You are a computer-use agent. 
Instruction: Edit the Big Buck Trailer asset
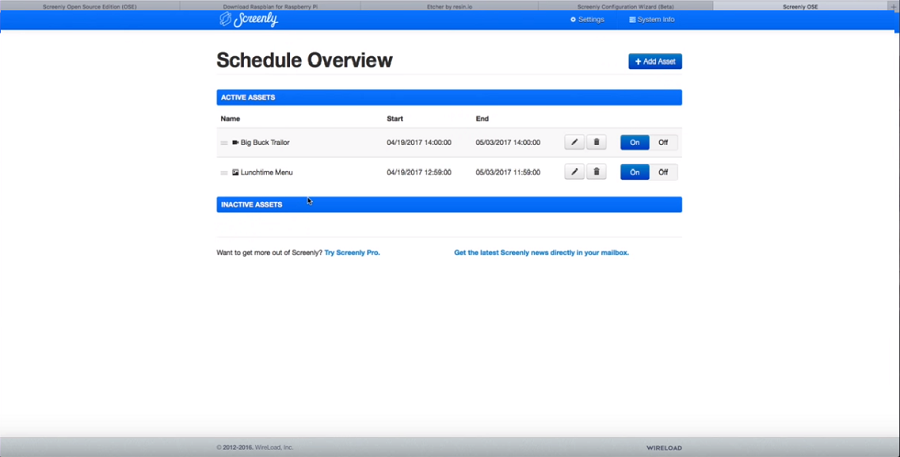(574, 142)
